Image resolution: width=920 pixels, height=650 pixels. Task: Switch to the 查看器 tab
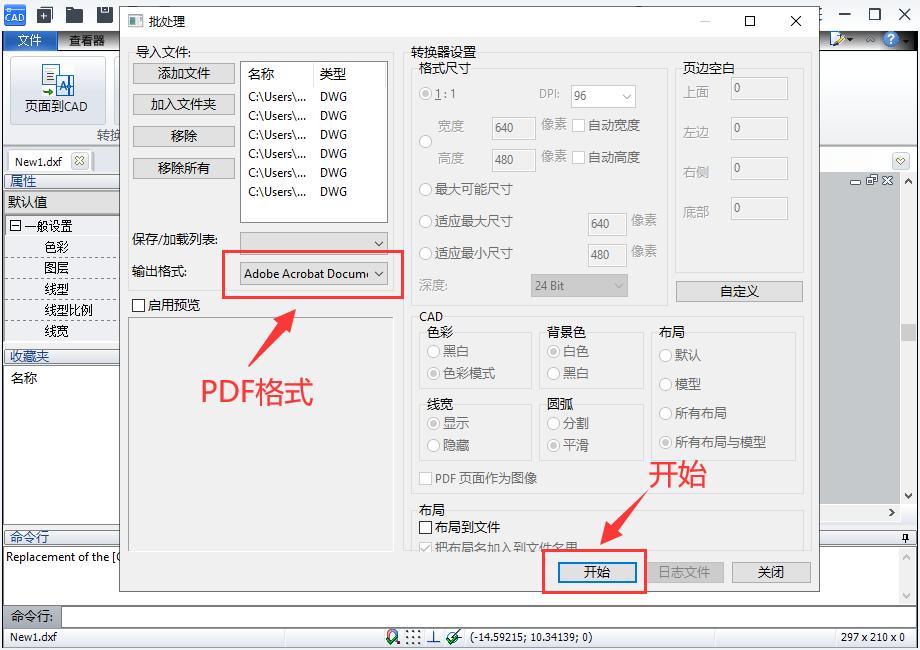[87, 41]
